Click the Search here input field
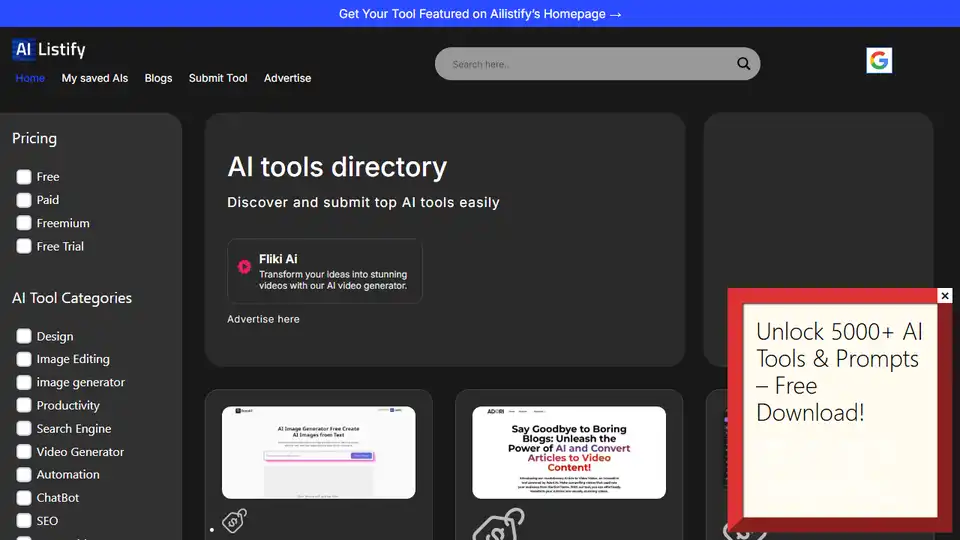 (585, 64)
